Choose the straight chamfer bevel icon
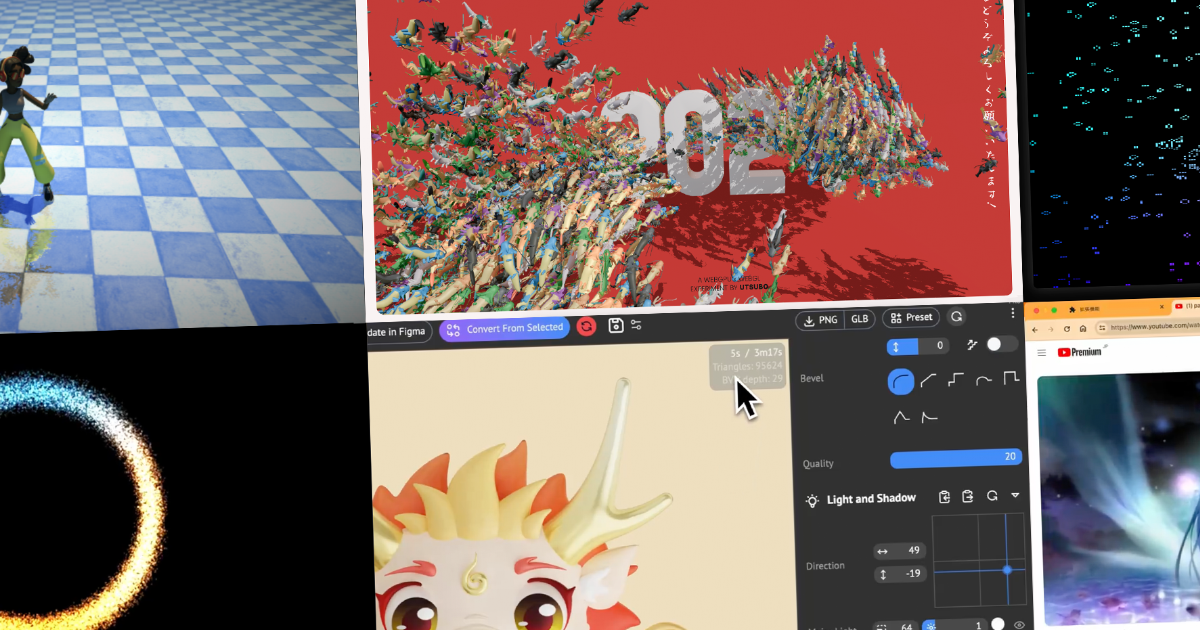 click(928, 380)
